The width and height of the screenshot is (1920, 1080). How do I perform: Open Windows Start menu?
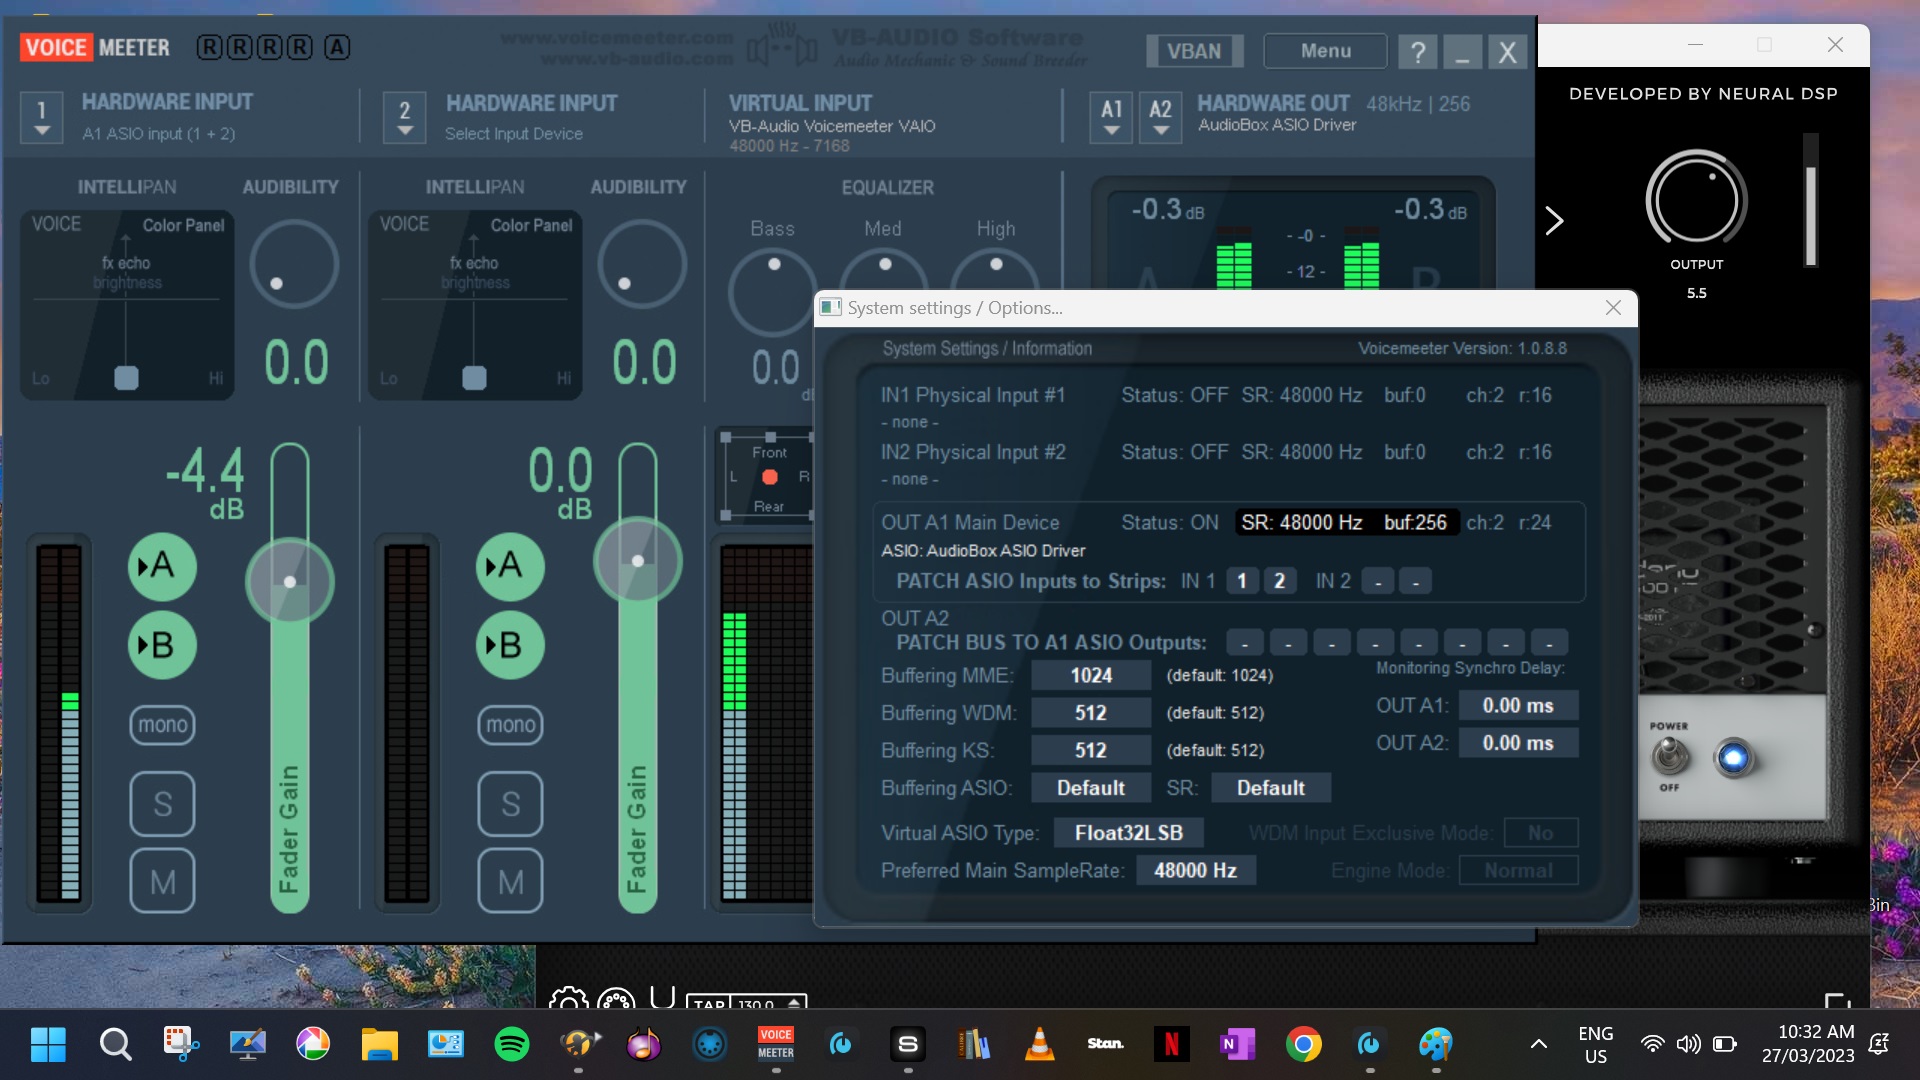[x=48, y=1045]
